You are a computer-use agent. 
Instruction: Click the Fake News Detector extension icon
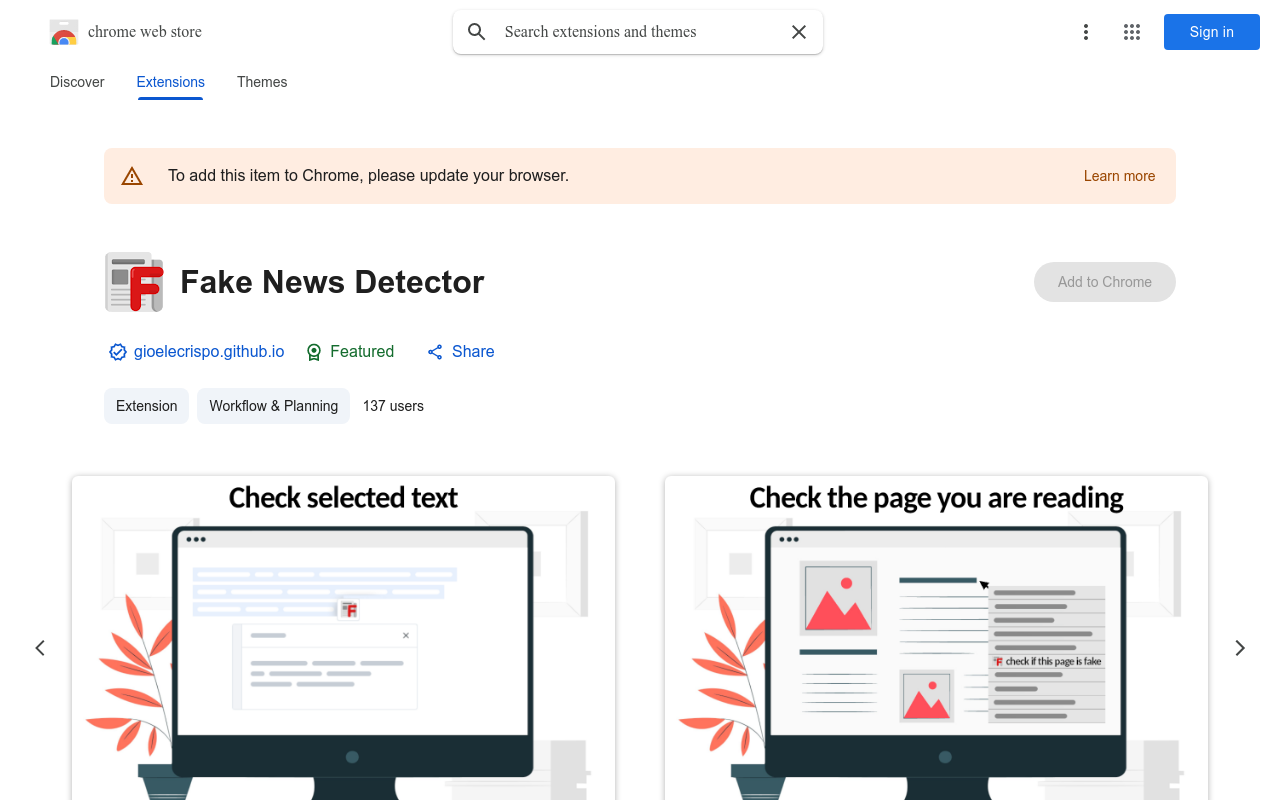[134, 282]
